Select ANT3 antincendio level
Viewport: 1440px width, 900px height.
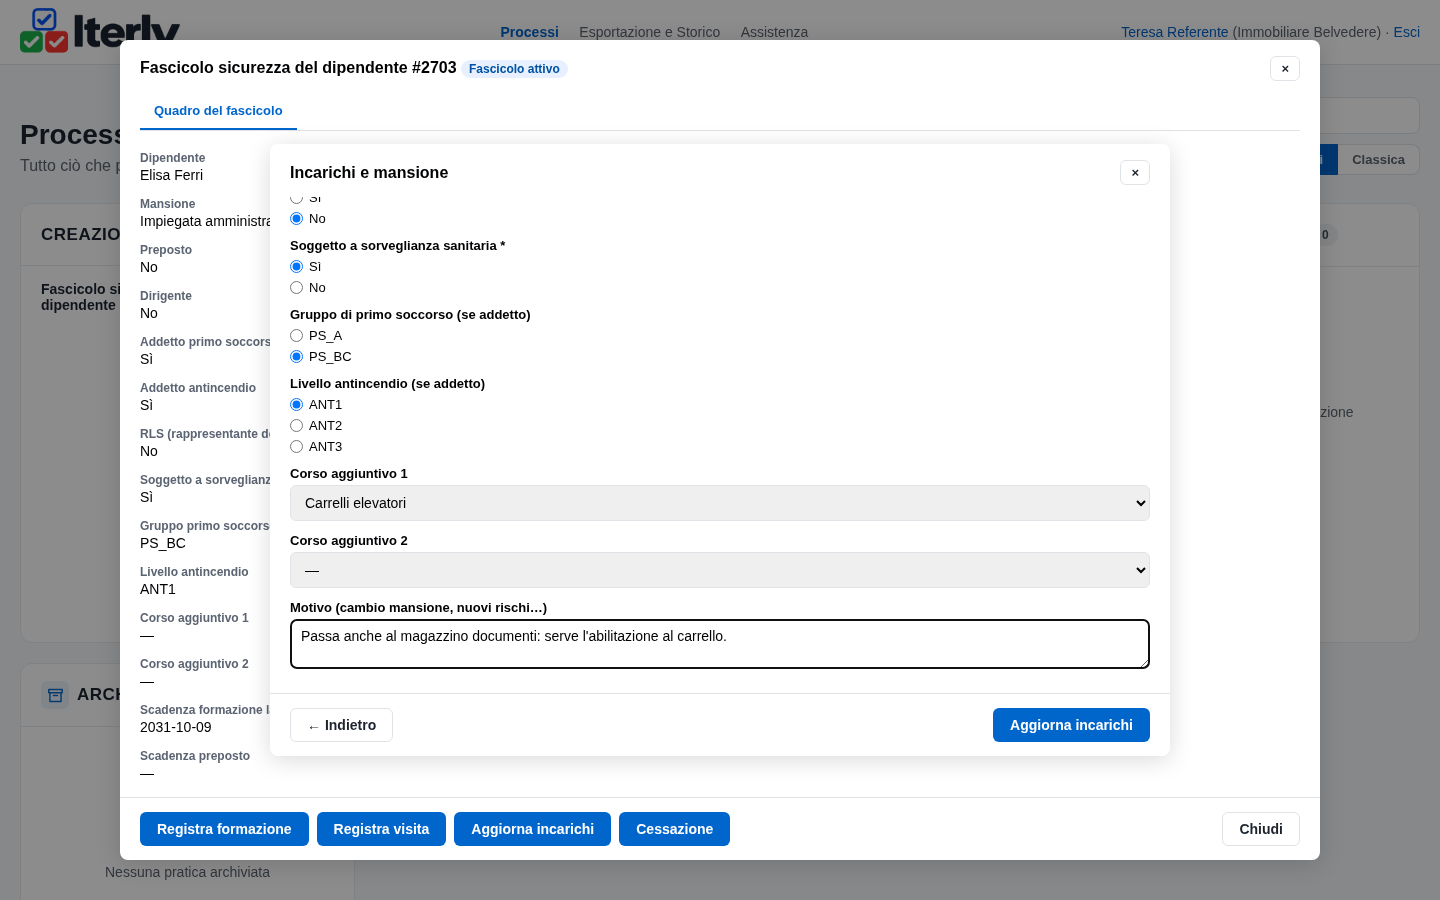[296, 447]
